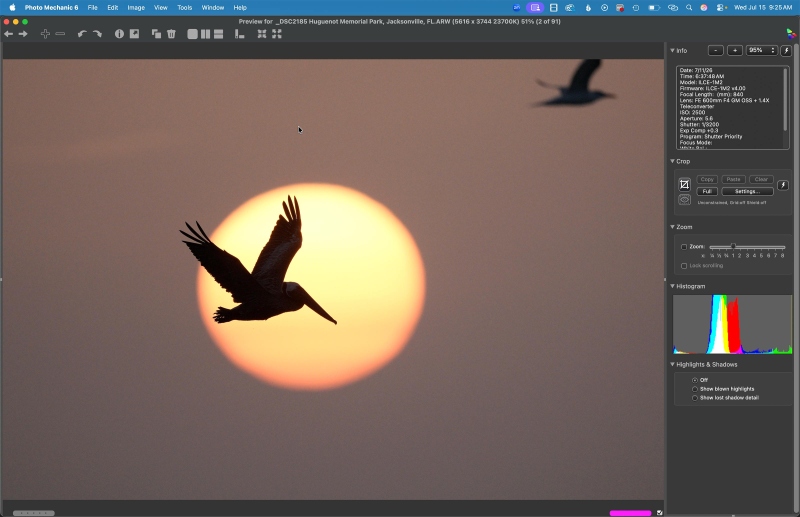Click the crop Paste button
The height and width of the screenshot is (517, 800).
733,179
